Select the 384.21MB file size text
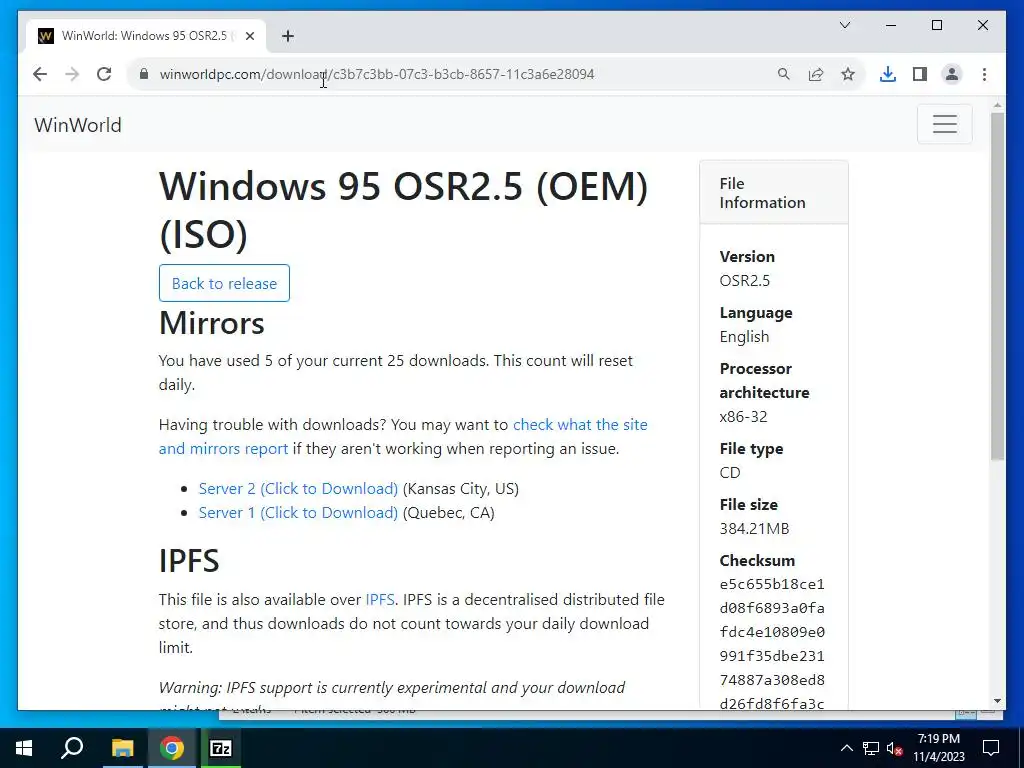Viewport: 1024px width, 768px height. point(754,528)
